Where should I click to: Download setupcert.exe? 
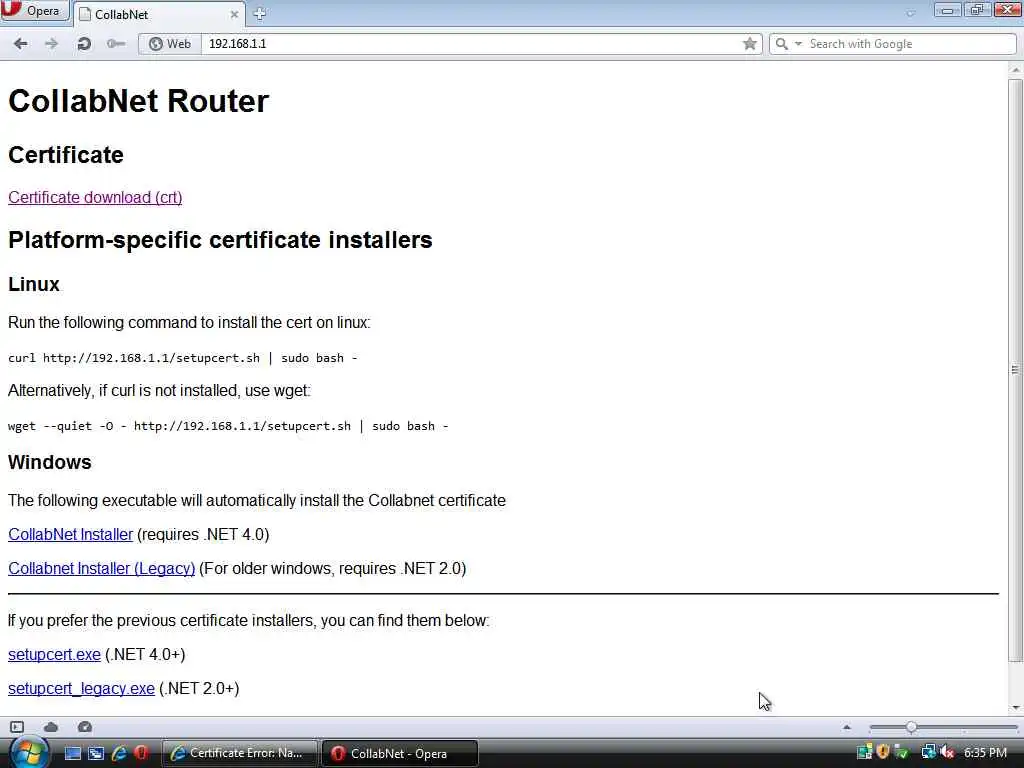pos(54,654)
